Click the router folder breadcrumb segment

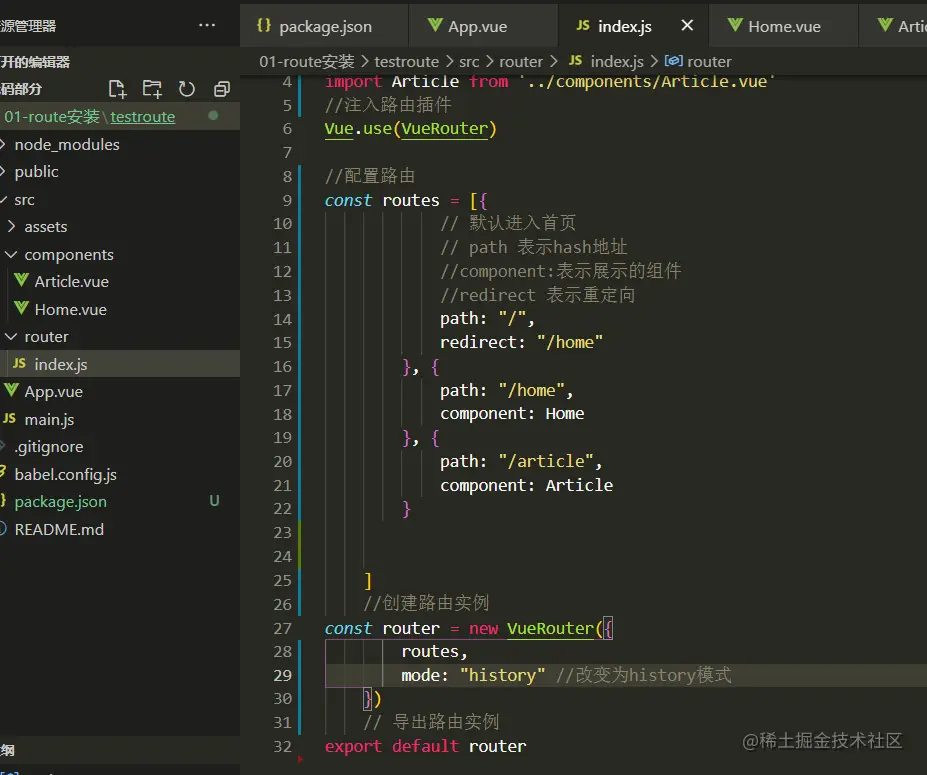(521, 61)
